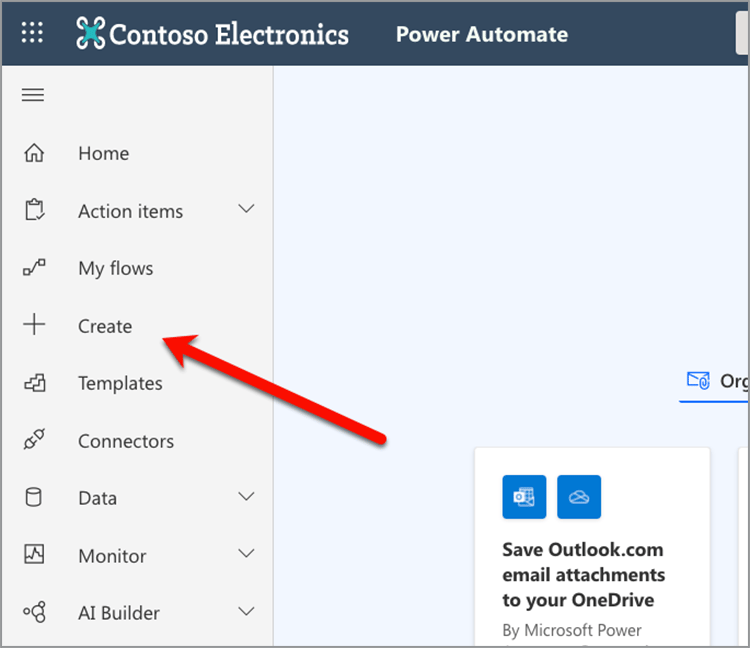Click the Monitor chart icon
The image size is (750, 648).
click(x=34, y=555)
